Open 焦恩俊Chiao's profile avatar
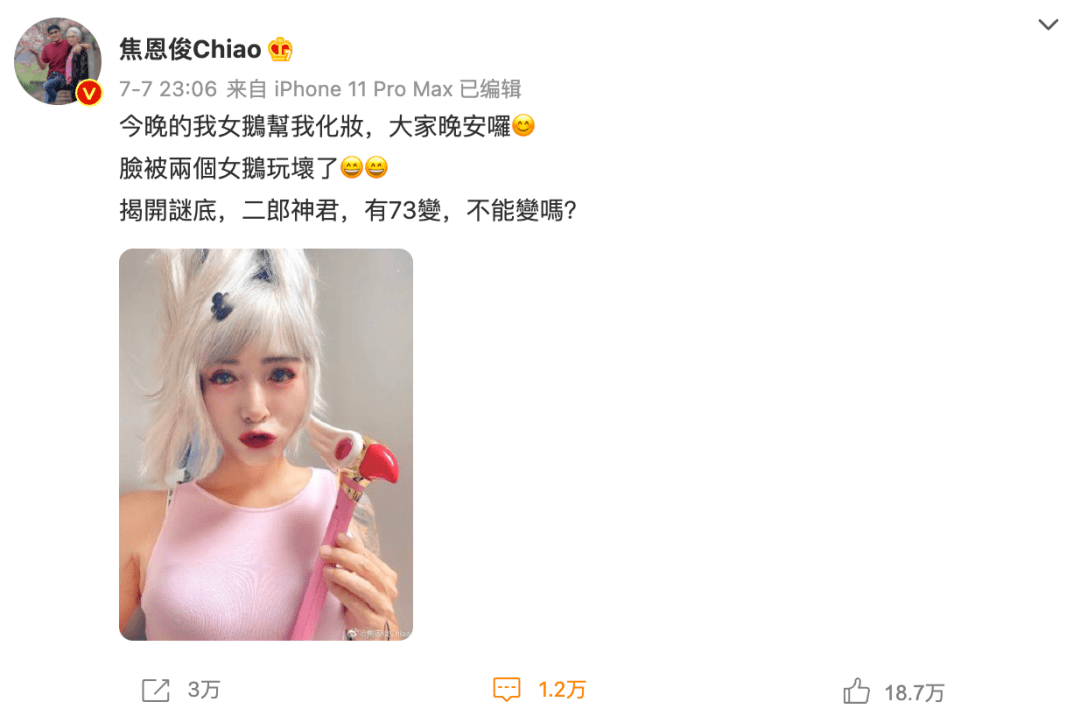The image size is (1080, 723). 58,61
